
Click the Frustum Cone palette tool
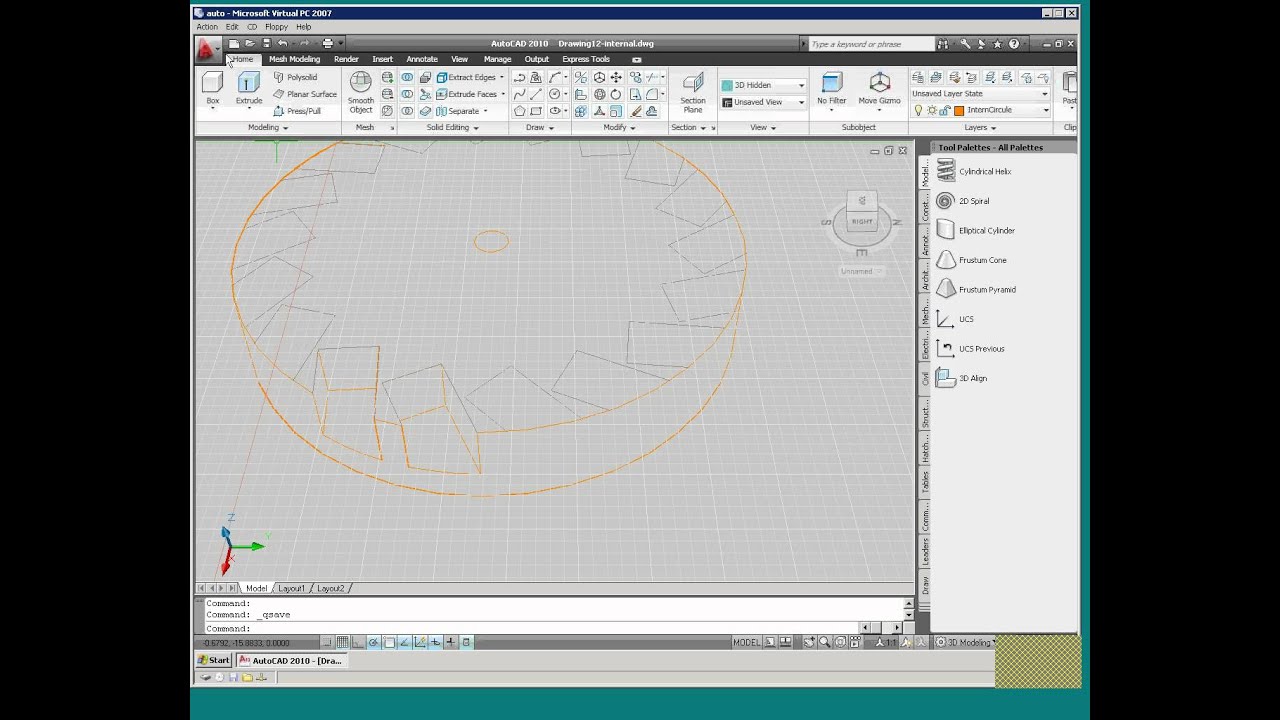pyautogui.click(x=972, y=260)
